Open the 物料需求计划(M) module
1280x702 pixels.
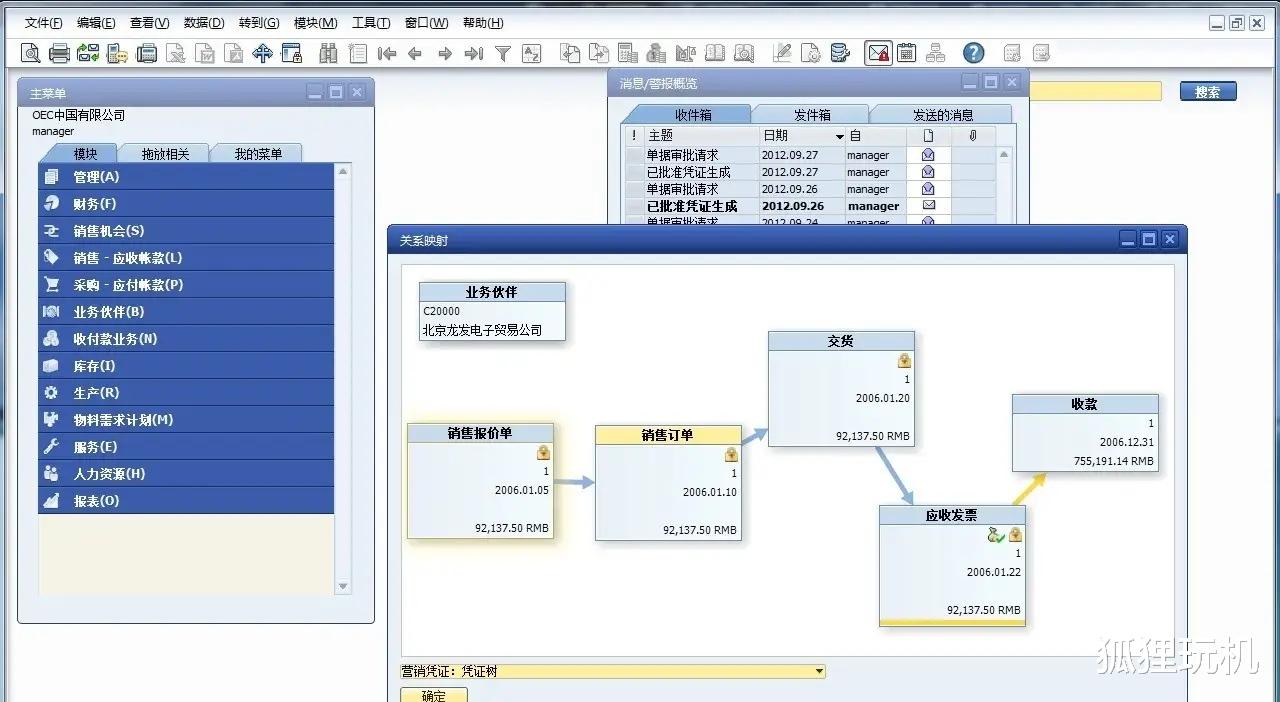coord(186,420)
